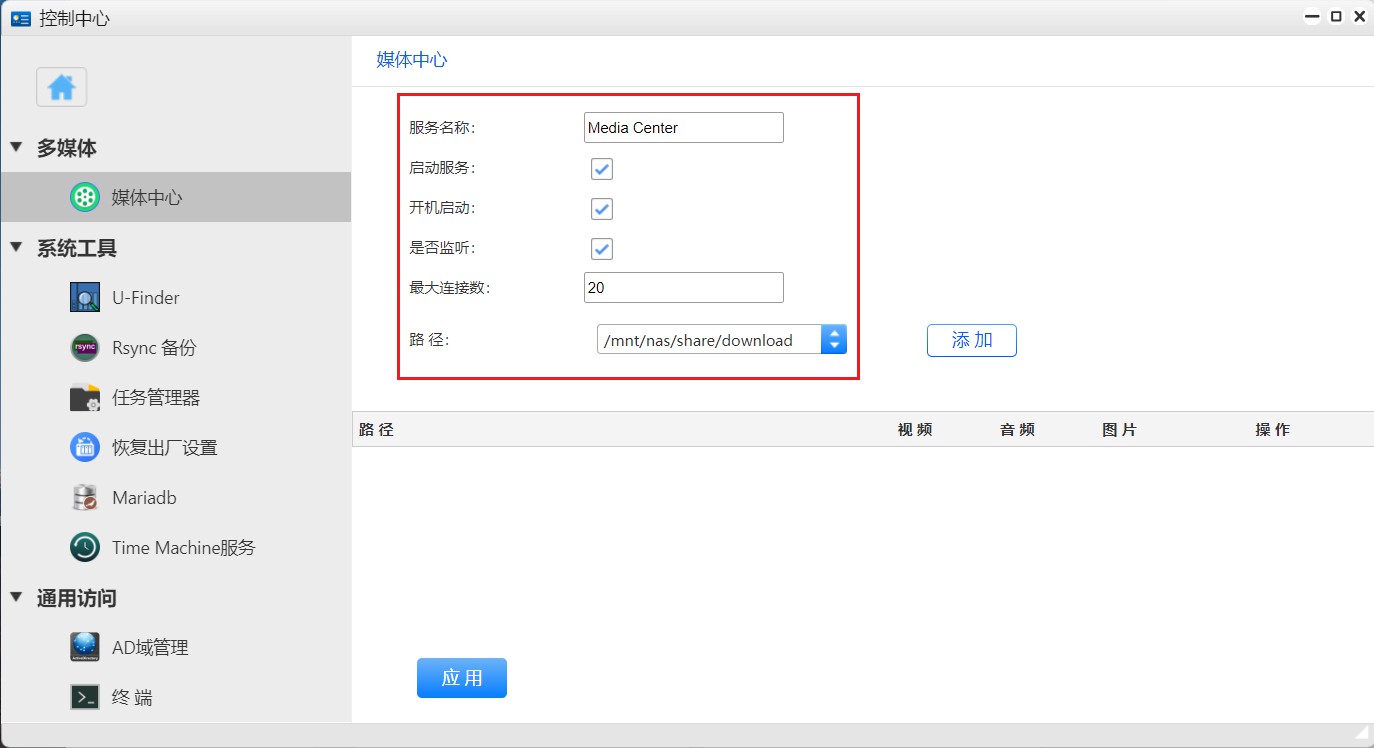Launch the 终端 terminal icon
Image resolution: width=1374 pixels, height=748 pixels.
tap(85, 697)
